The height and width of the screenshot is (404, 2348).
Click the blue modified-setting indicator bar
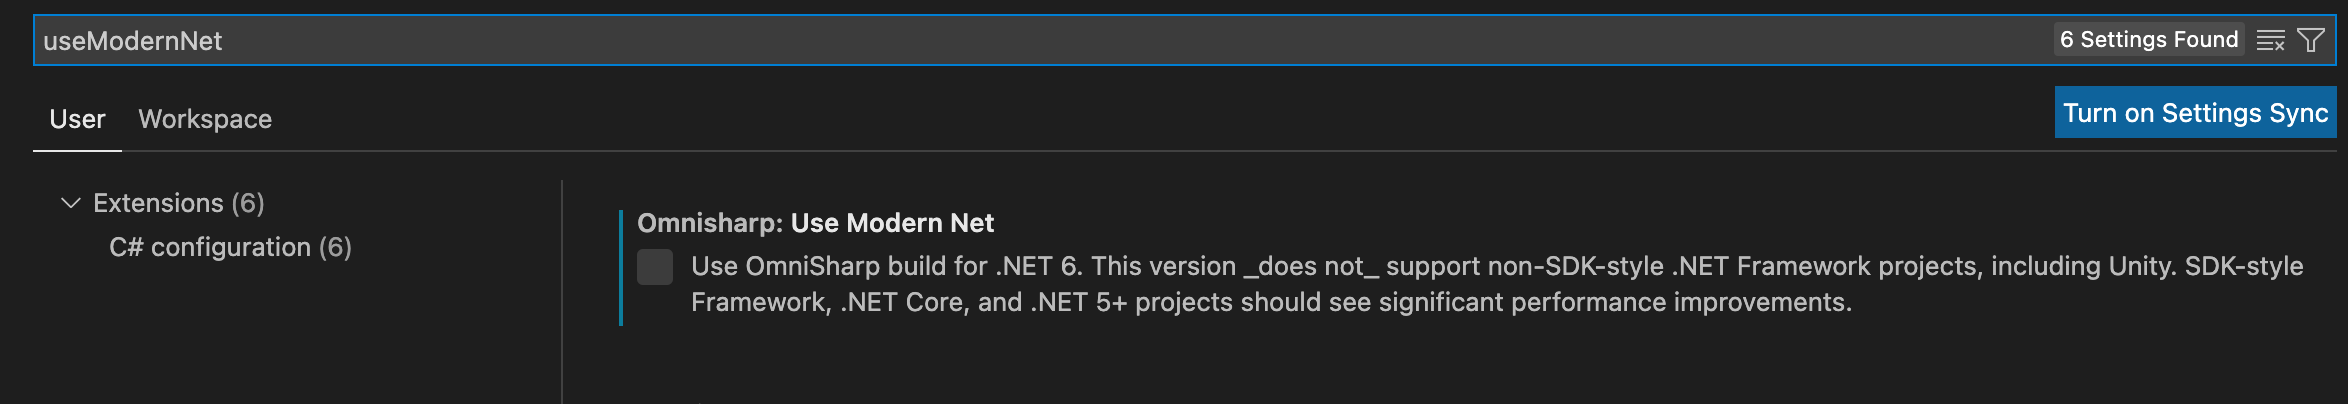621,267
